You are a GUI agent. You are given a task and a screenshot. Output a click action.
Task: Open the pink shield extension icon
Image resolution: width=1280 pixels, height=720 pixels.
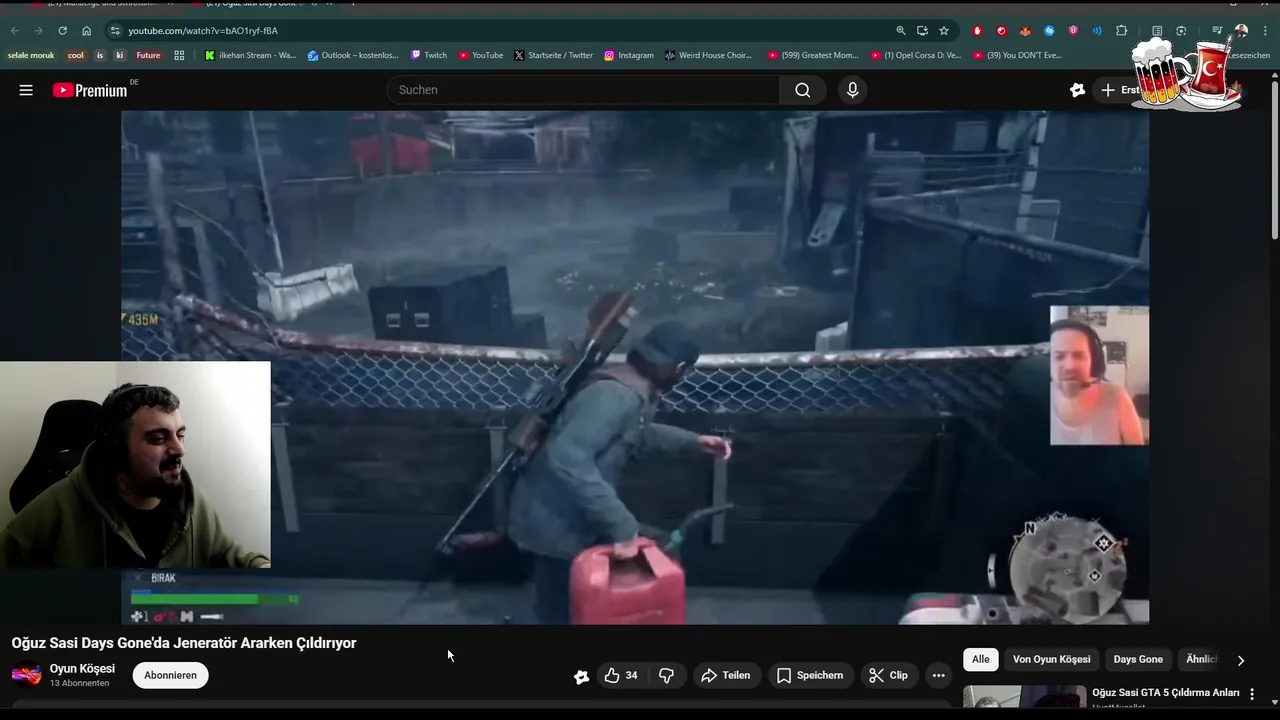1073,31
